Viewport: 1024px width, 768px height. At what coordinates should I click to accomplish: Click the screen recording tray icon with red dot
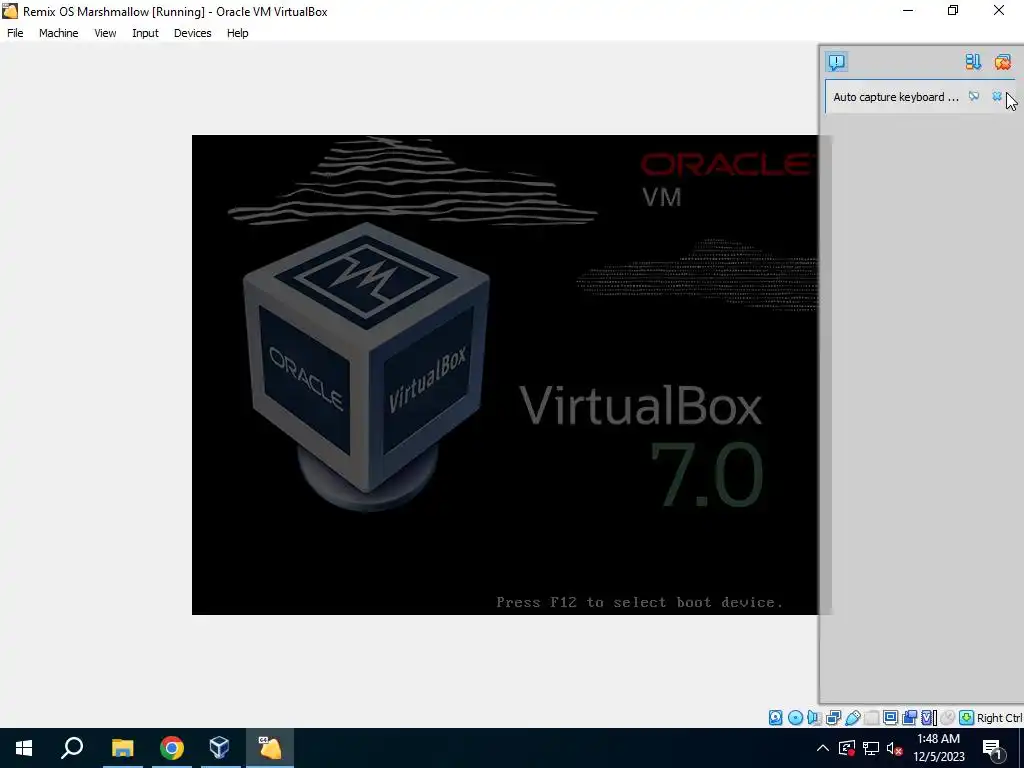coord(847,748)
